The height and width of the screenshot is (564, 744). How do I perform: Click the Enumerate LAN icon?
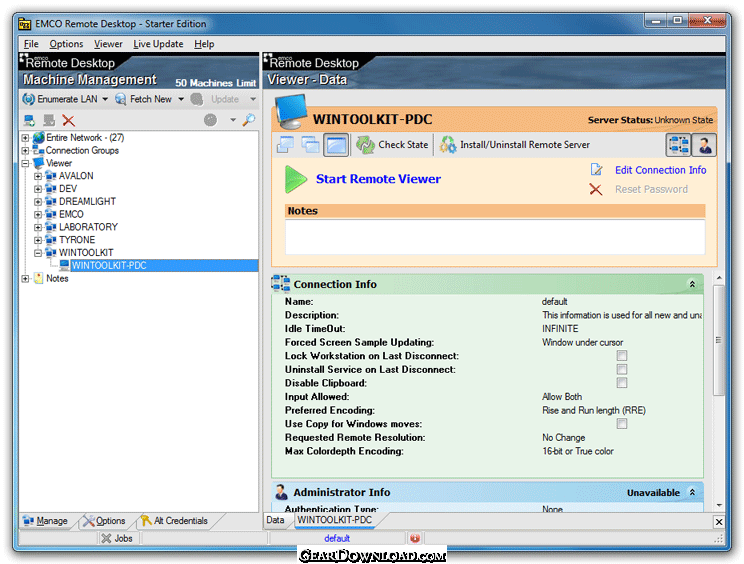[x=28, y=99]
